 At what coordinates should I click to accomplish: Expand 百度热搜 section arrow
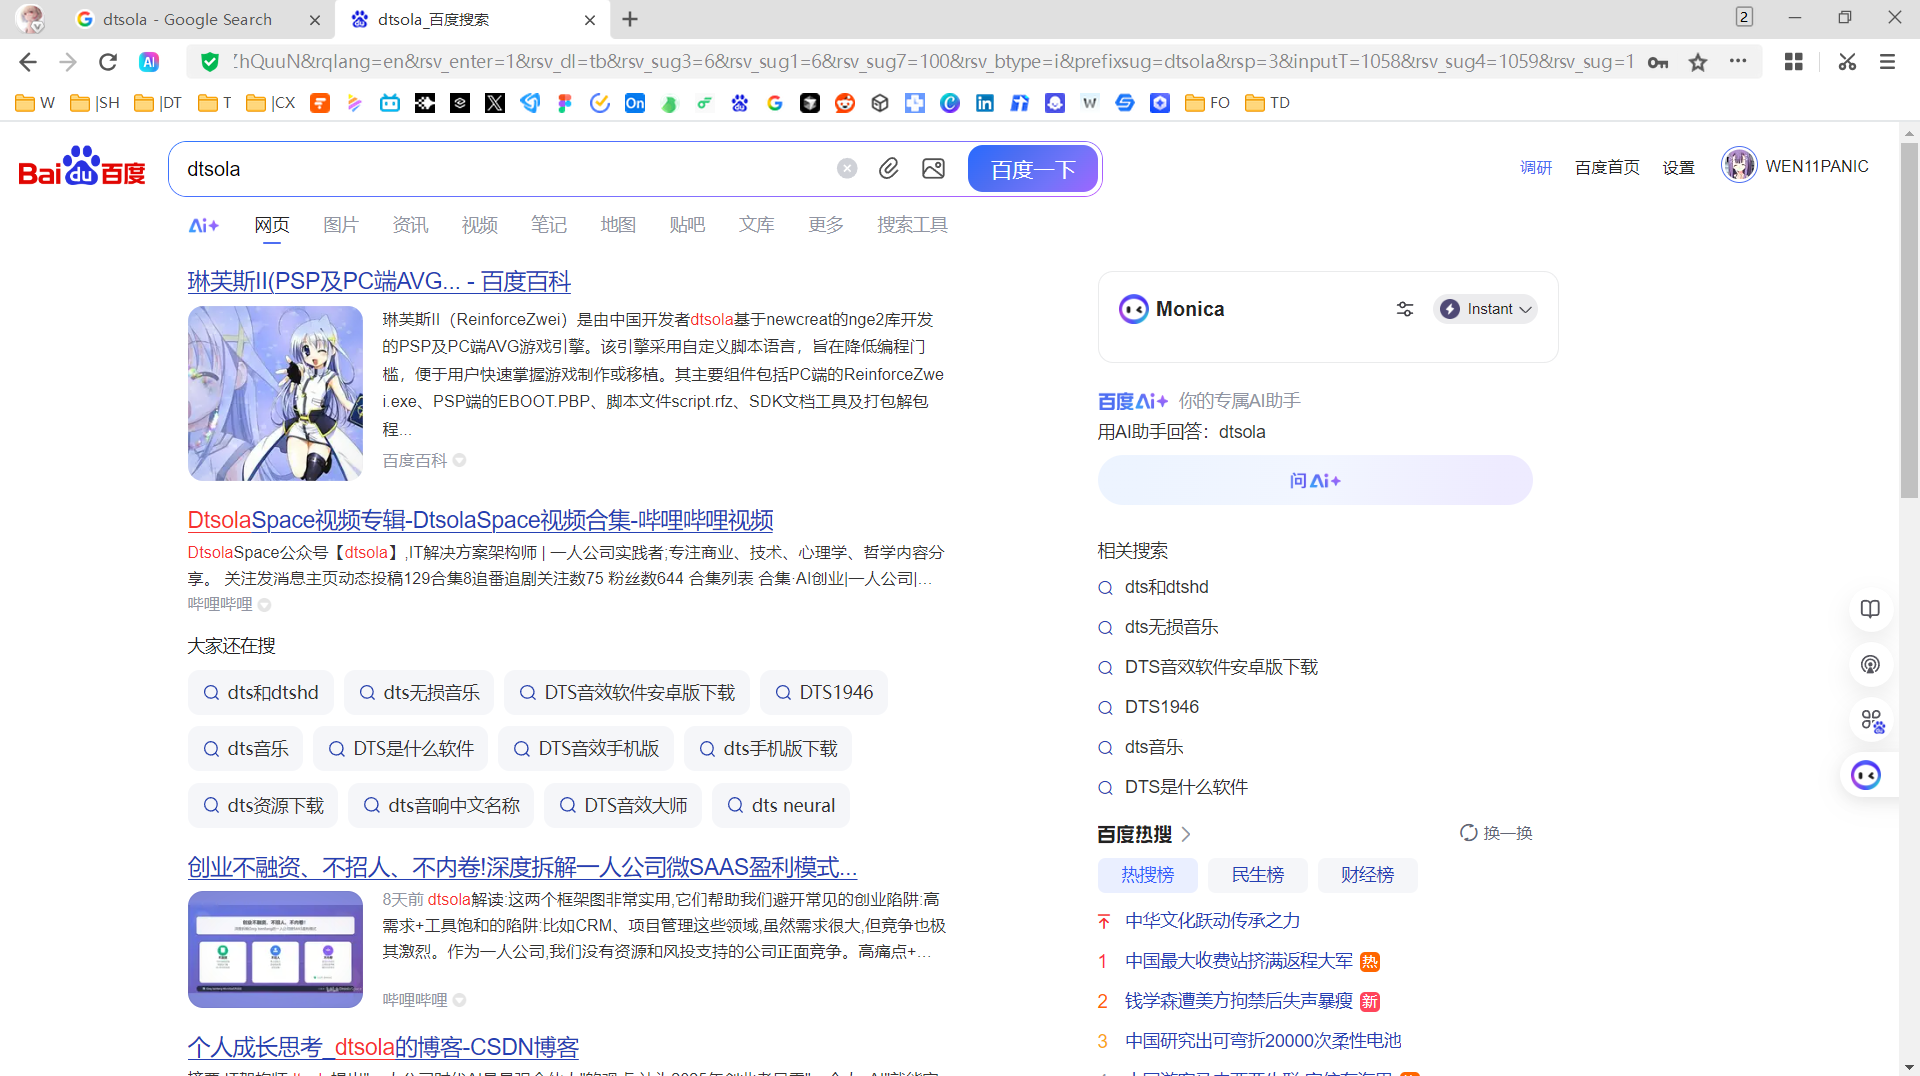(1186, 834)
